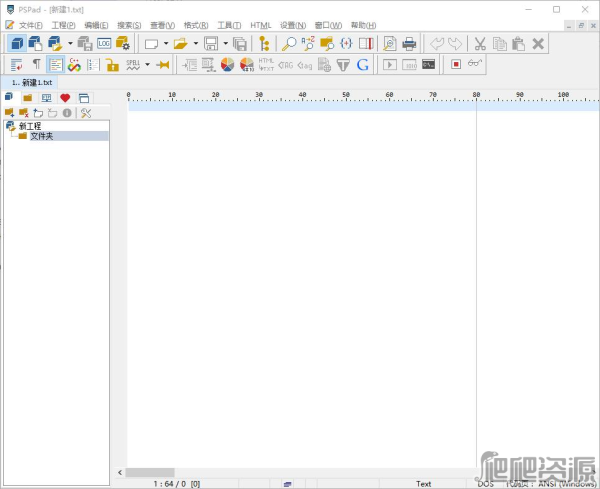600x489 pixels.
Task: Expand the open project dropdown arrow
Action: 70,43
